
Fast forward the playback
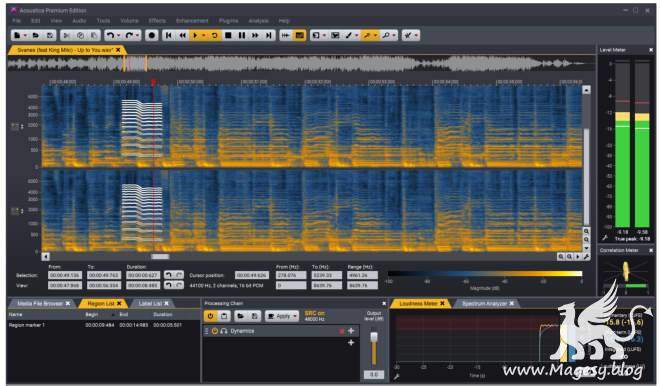coord(255,36)
